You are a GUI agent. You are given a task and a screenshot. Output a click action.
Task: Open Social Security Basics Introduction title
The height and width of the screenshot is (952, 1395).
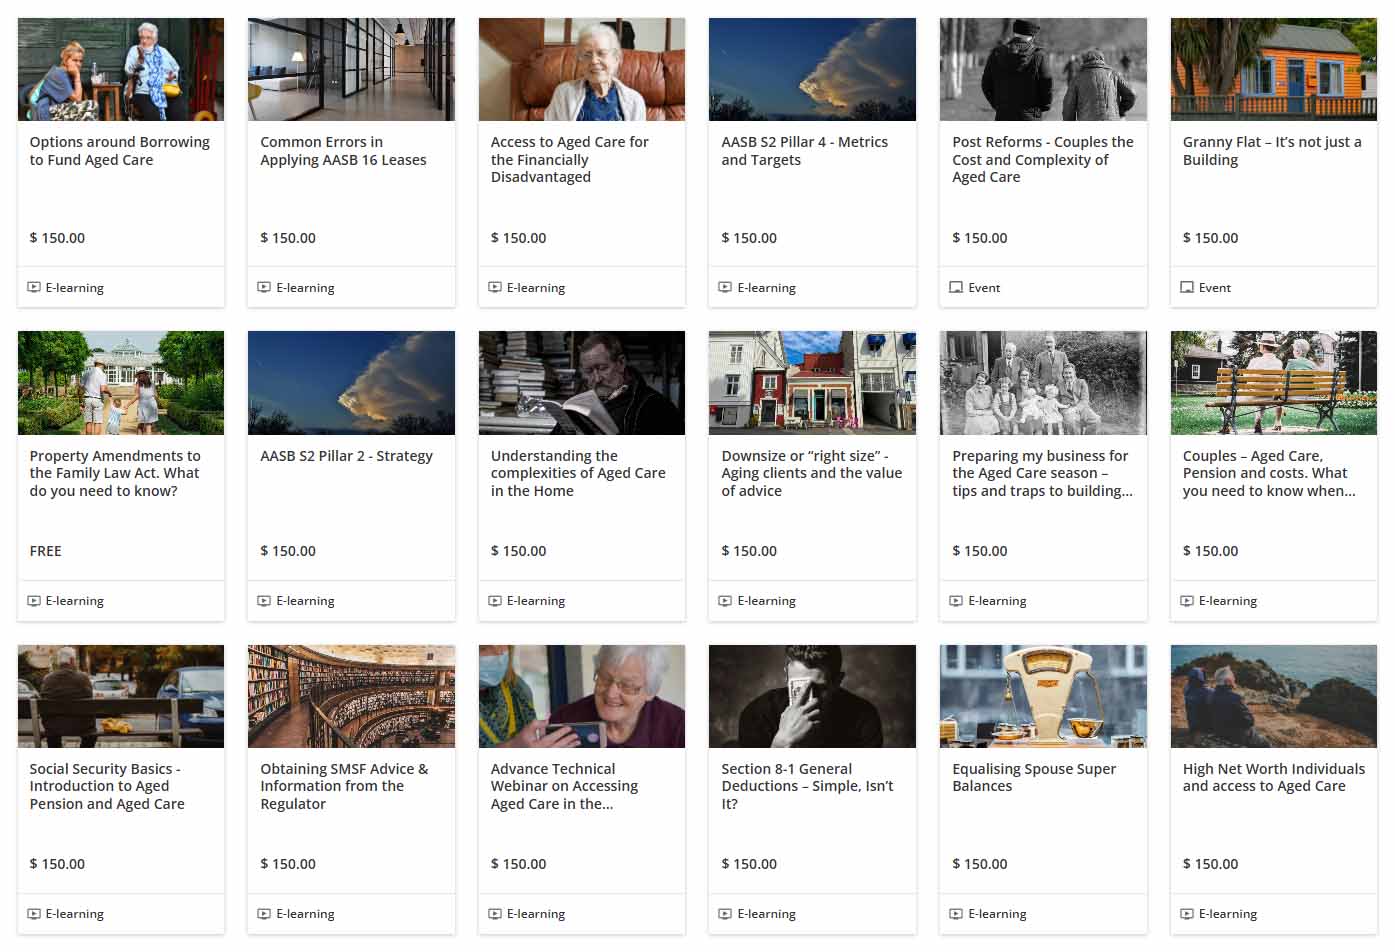point(107,786)
